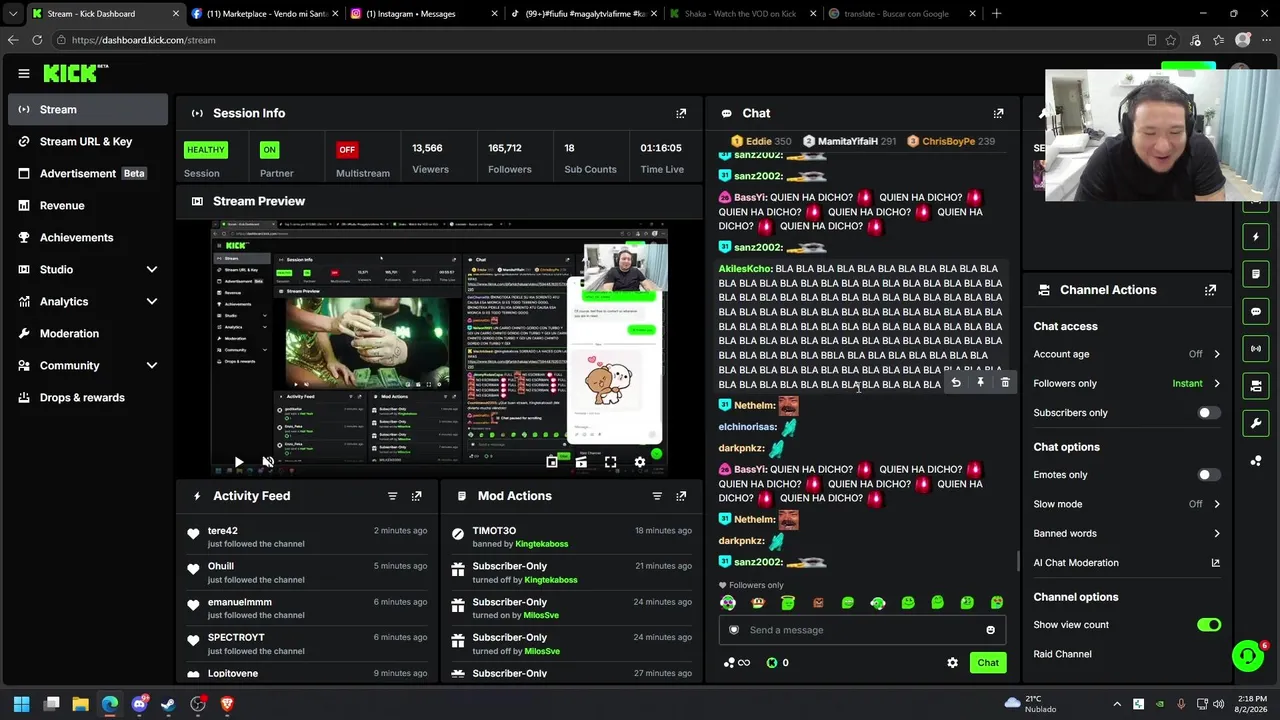
Task: Pop out the Activity Feed panel
Action: 416,496
